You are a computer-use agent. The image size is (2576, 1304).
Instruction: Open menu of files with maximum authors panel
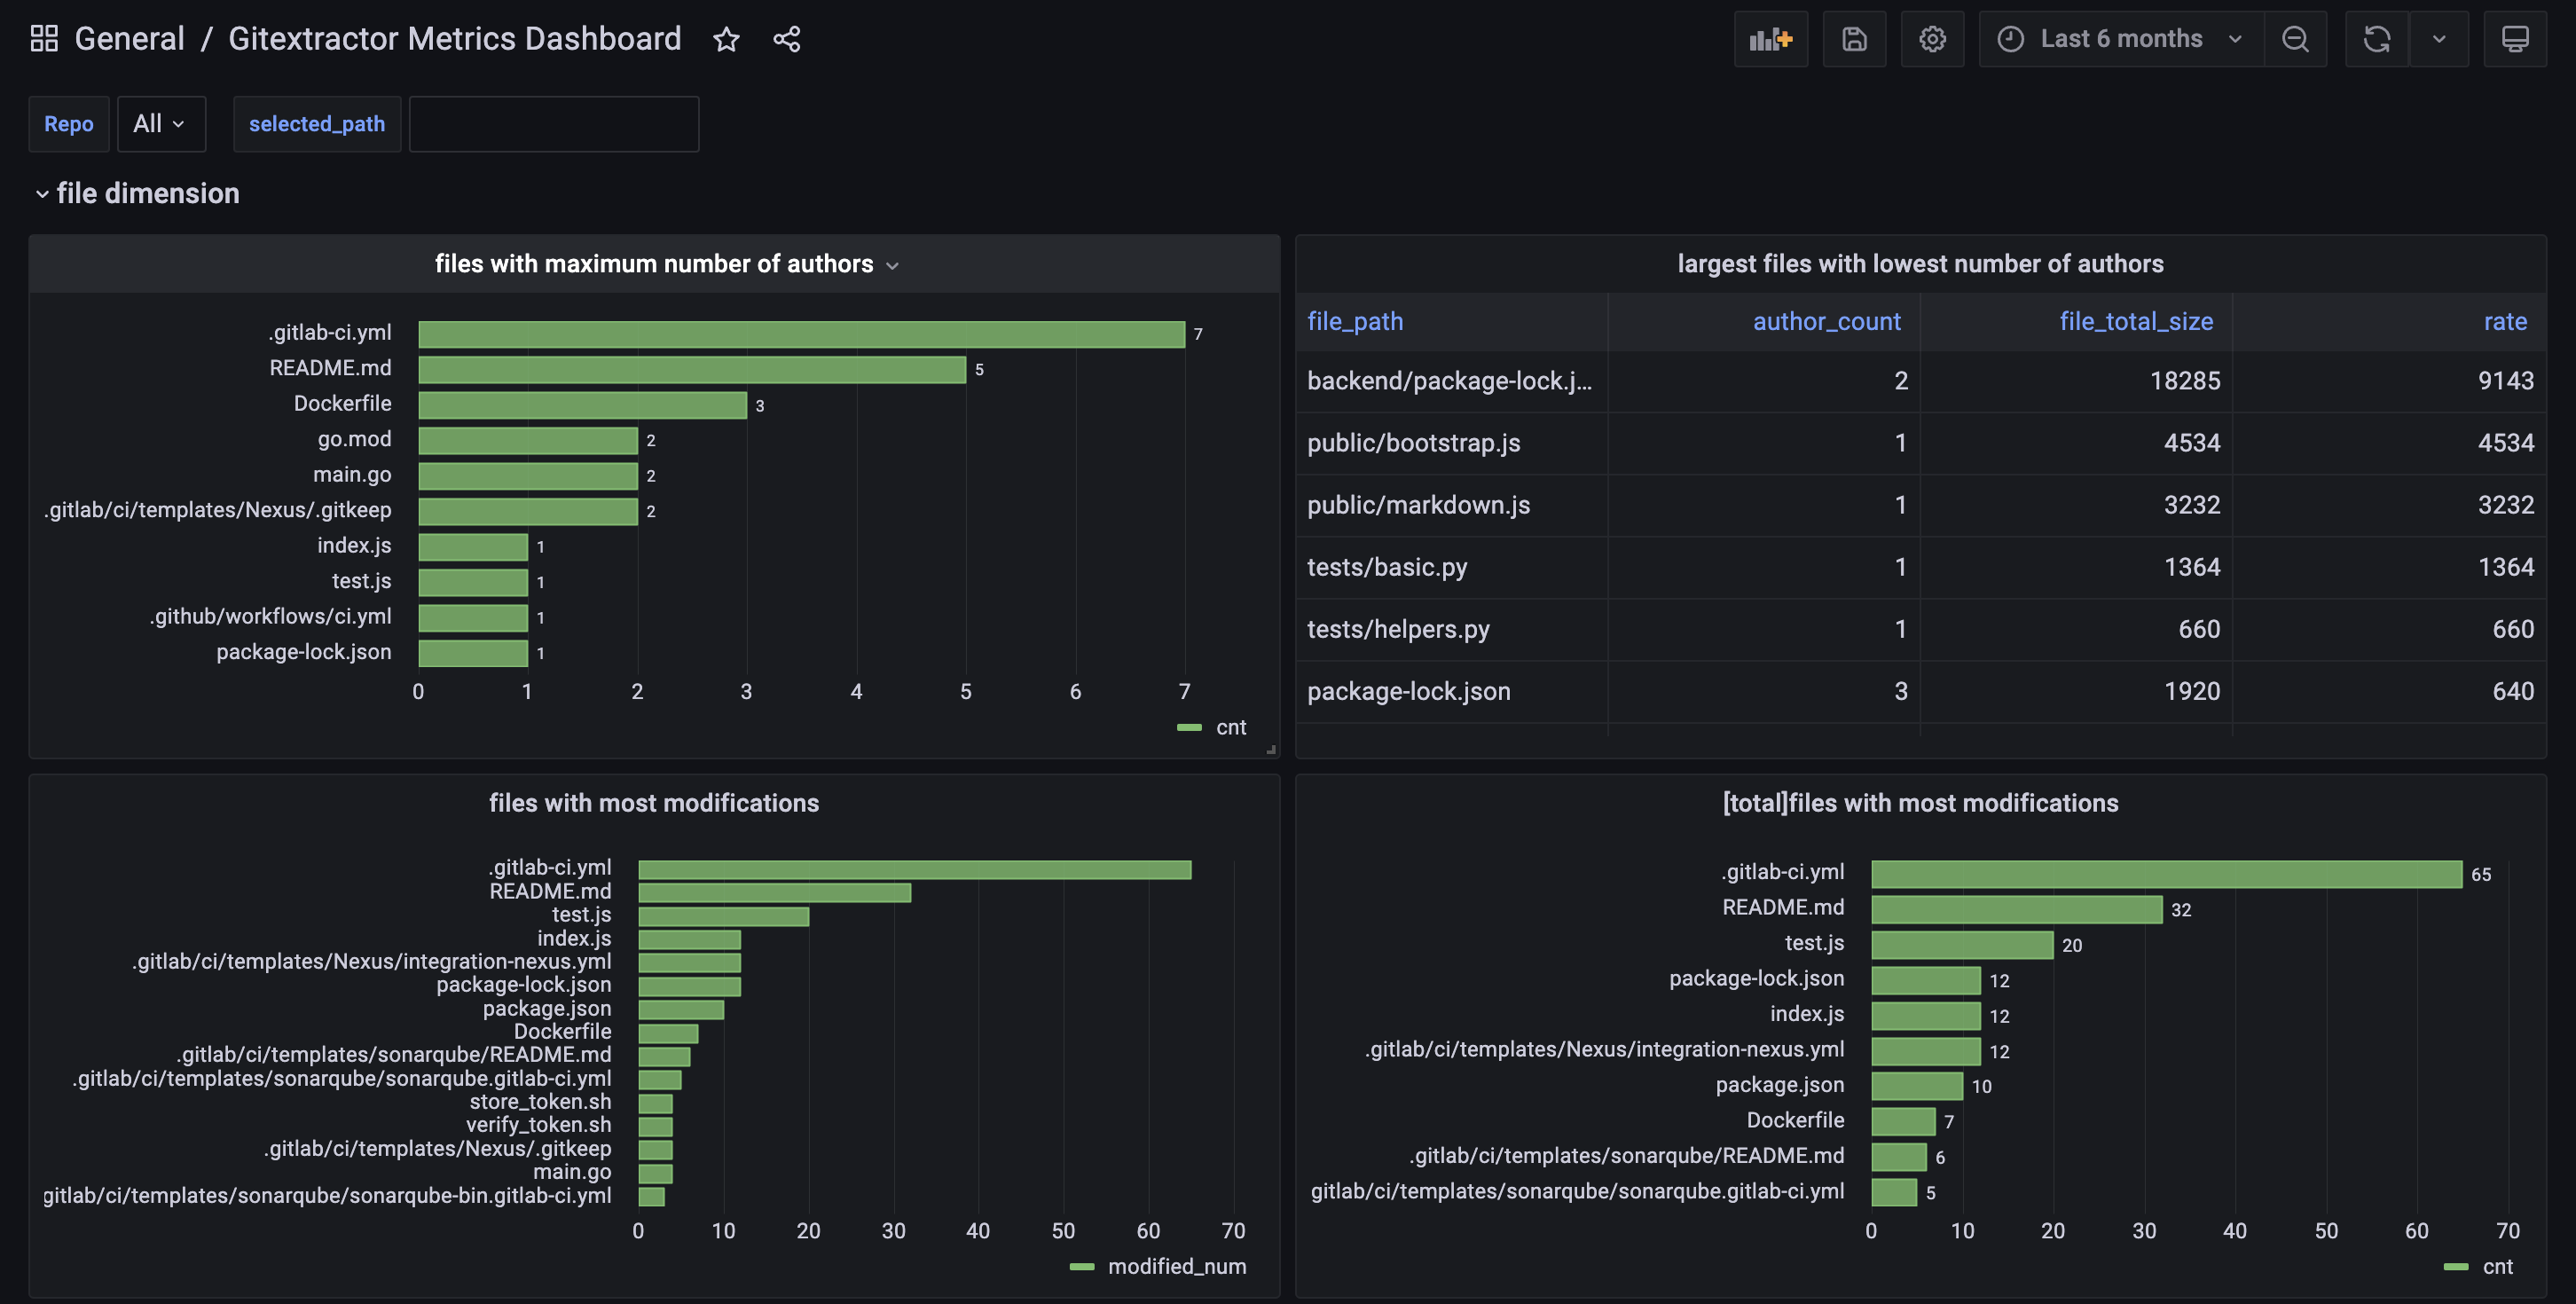click(x=891, y=265)
